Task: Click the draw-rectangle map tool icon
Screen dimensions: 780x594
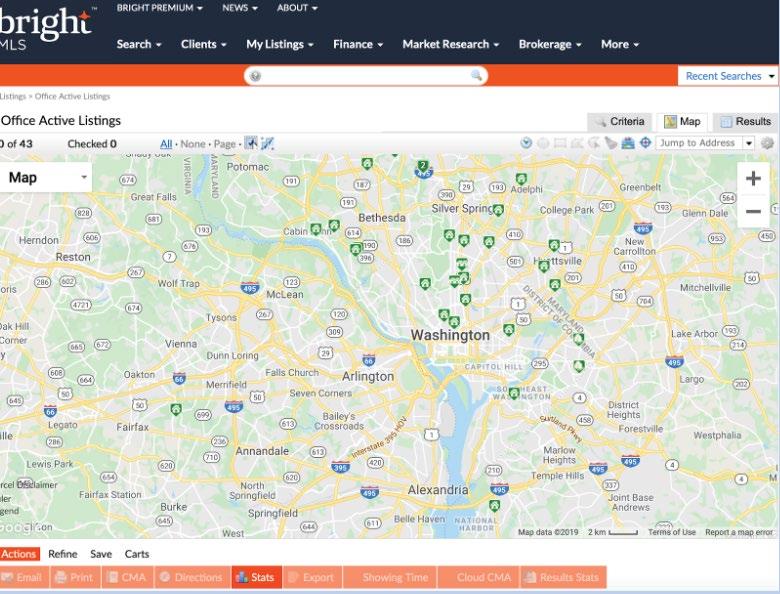Action: 560,143
